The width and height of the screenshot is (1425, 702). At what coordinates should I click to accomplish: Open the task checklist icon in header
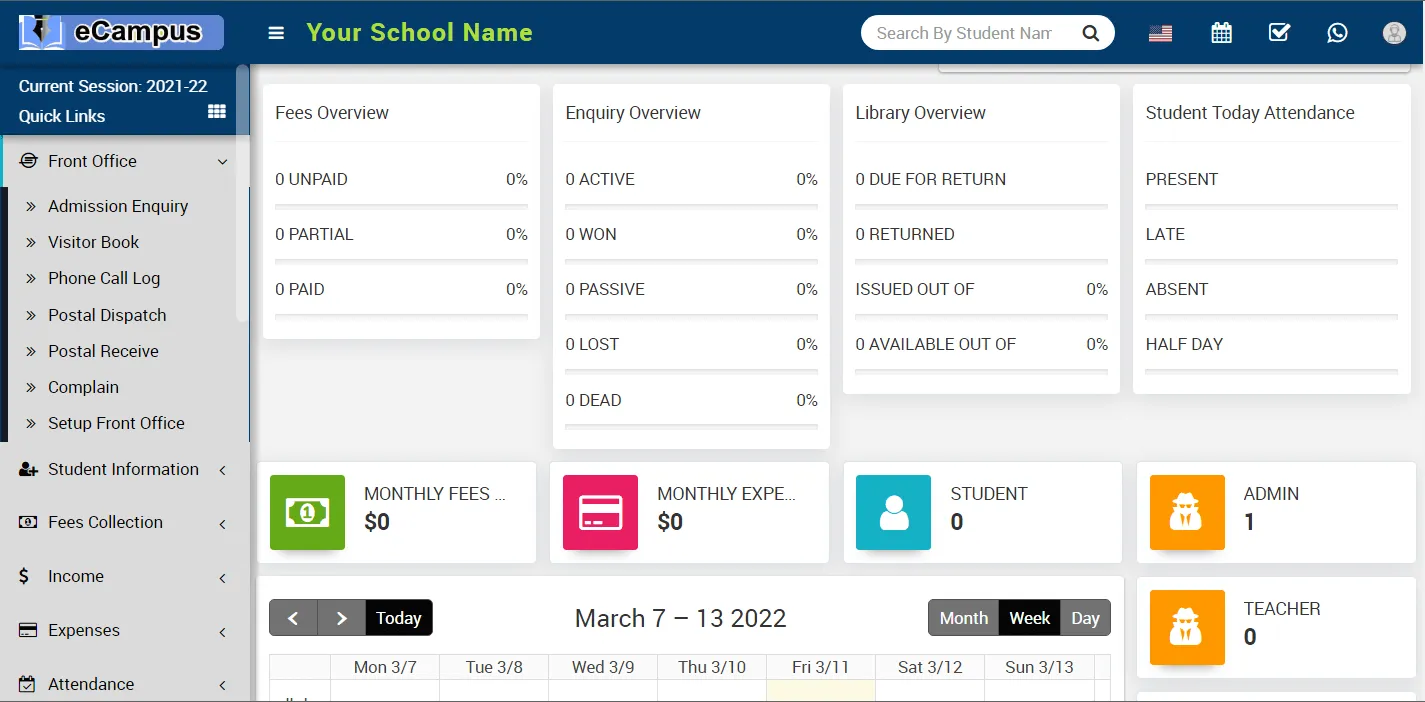pyautogui.click(x=1279, y=32)
